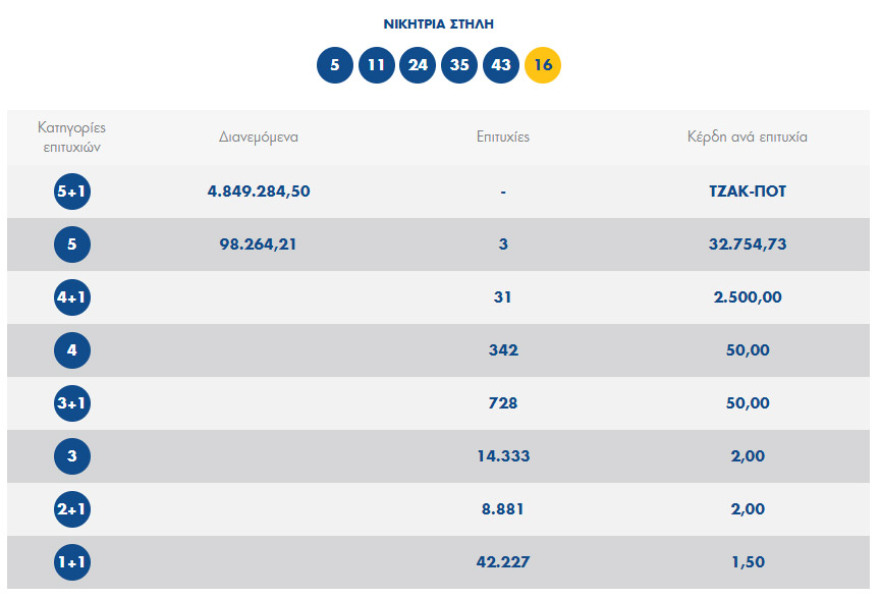Click the ΝΙΚΗΤΡΙΑ ΣΤΗΛΗ heading
The height and width of the screenshot is (599, 880).
pyautogui.click(x=439, y=24)
